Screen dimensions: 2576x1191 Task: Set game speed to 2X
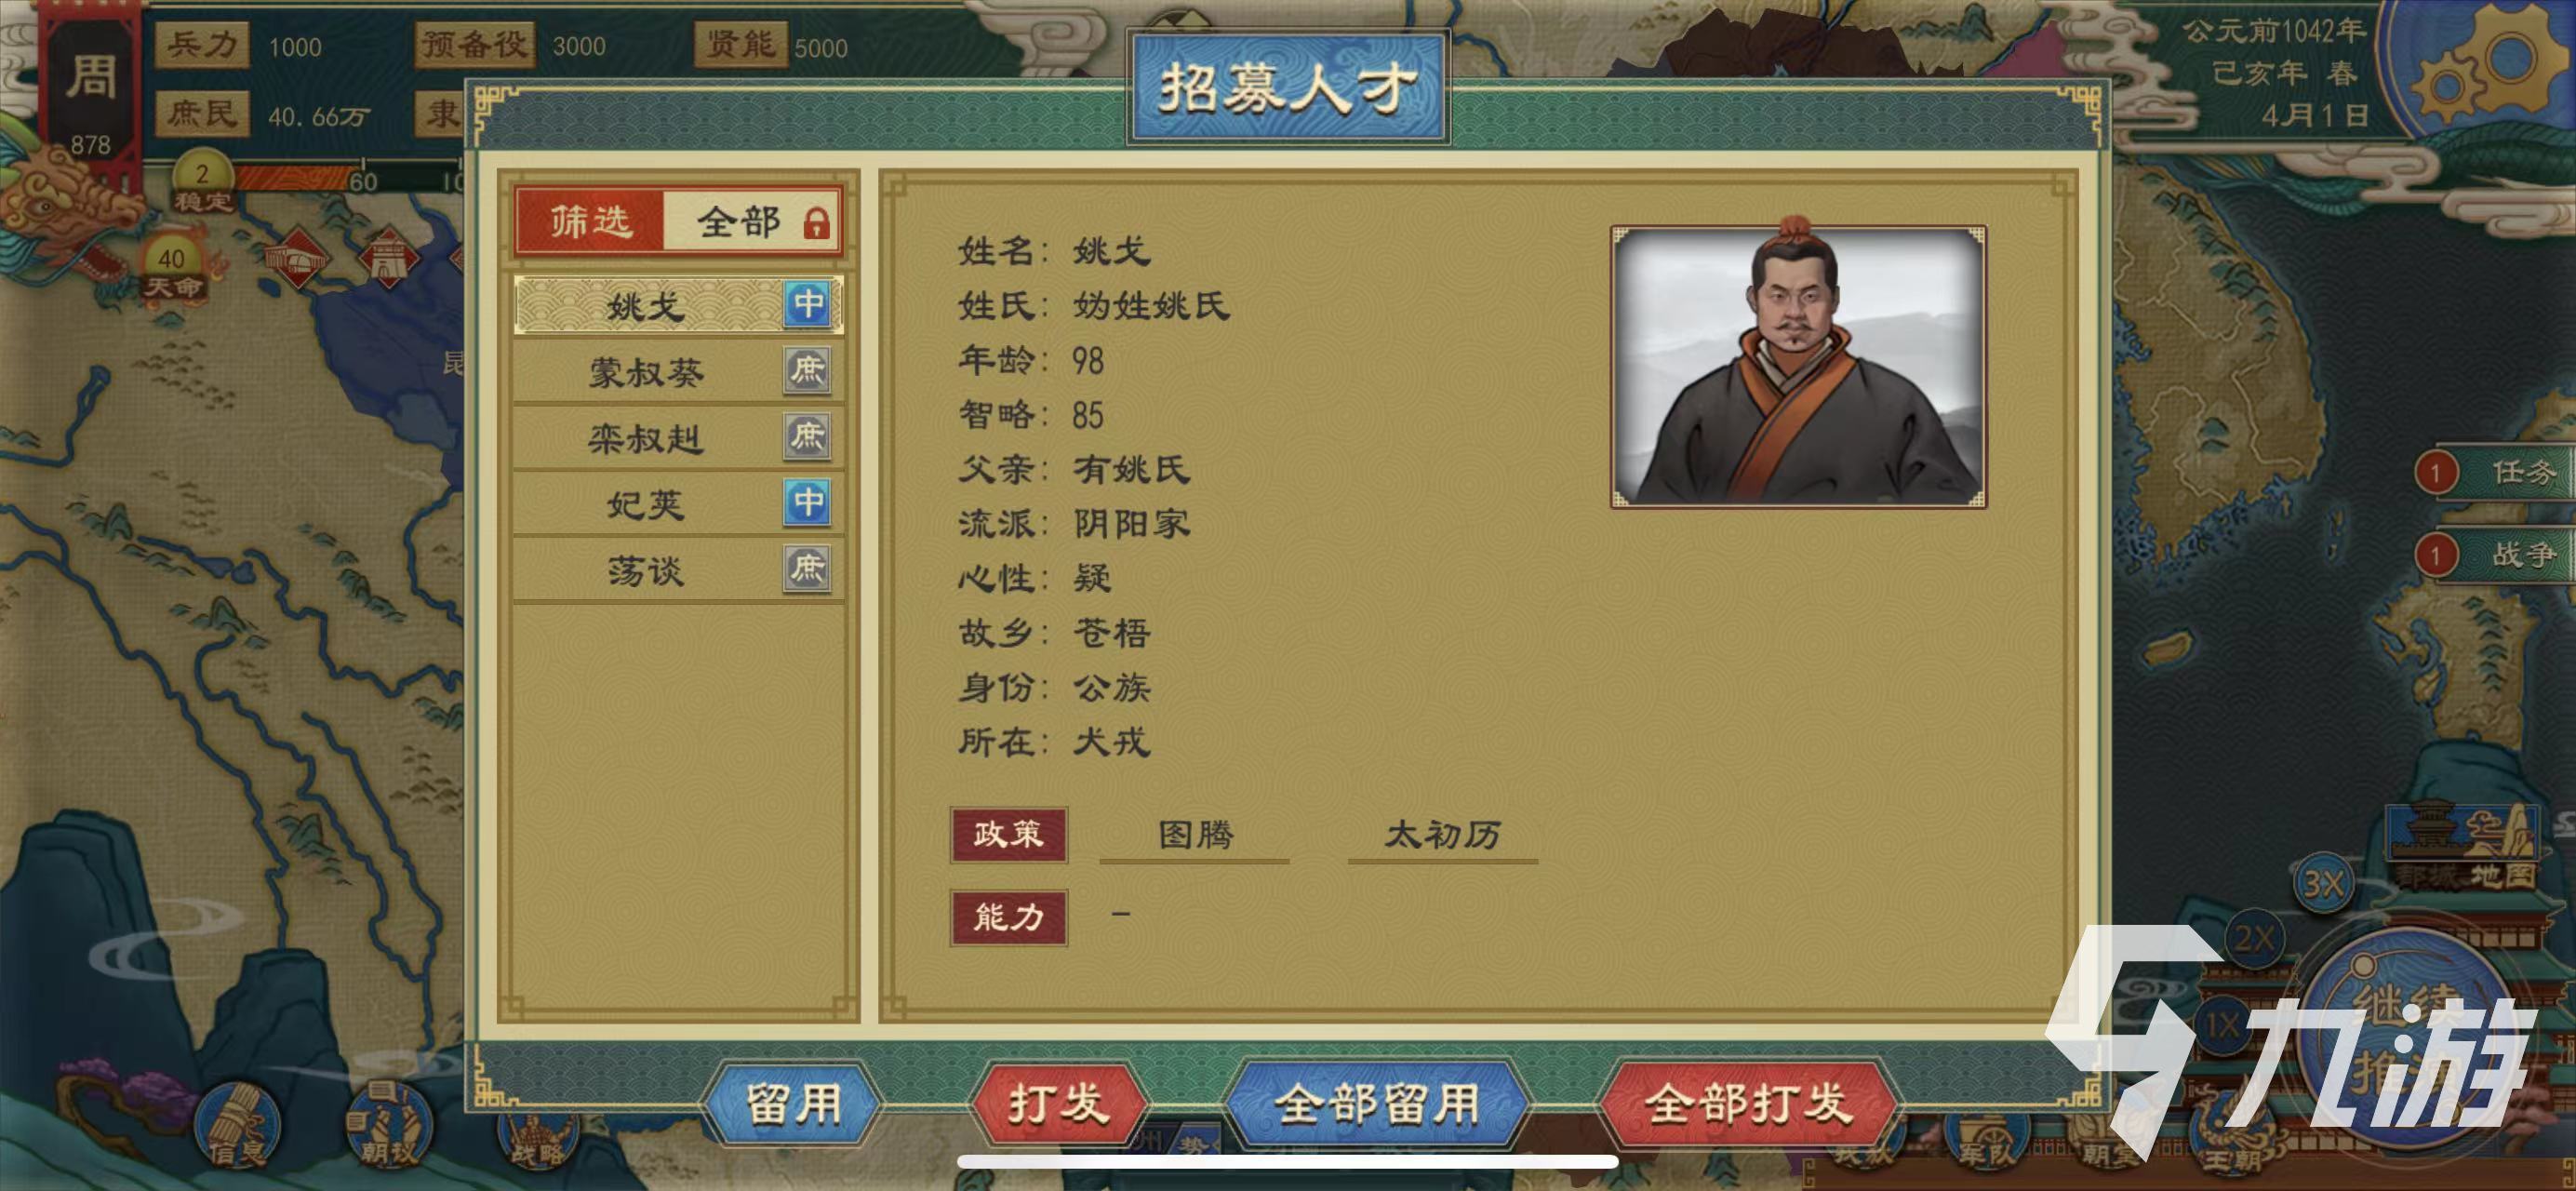[2254, 938]
